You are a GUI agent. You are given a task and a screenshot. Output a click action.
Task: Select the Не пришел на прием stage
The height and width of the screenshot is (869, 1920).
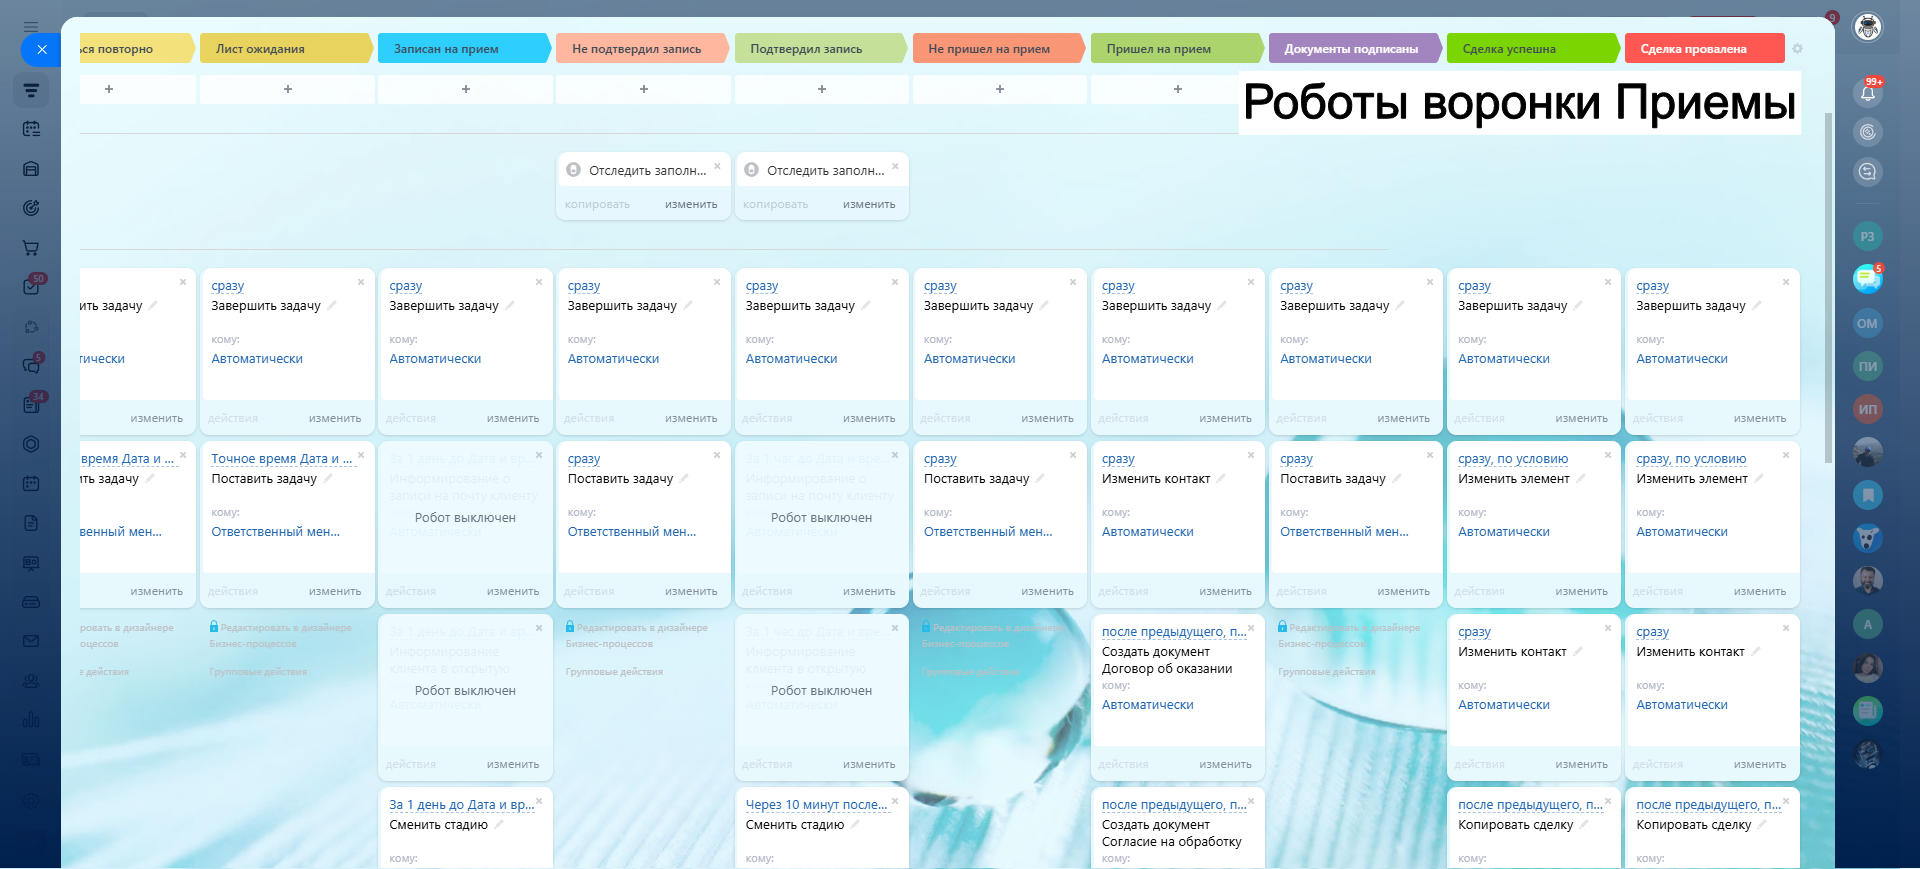pos(999,49)
